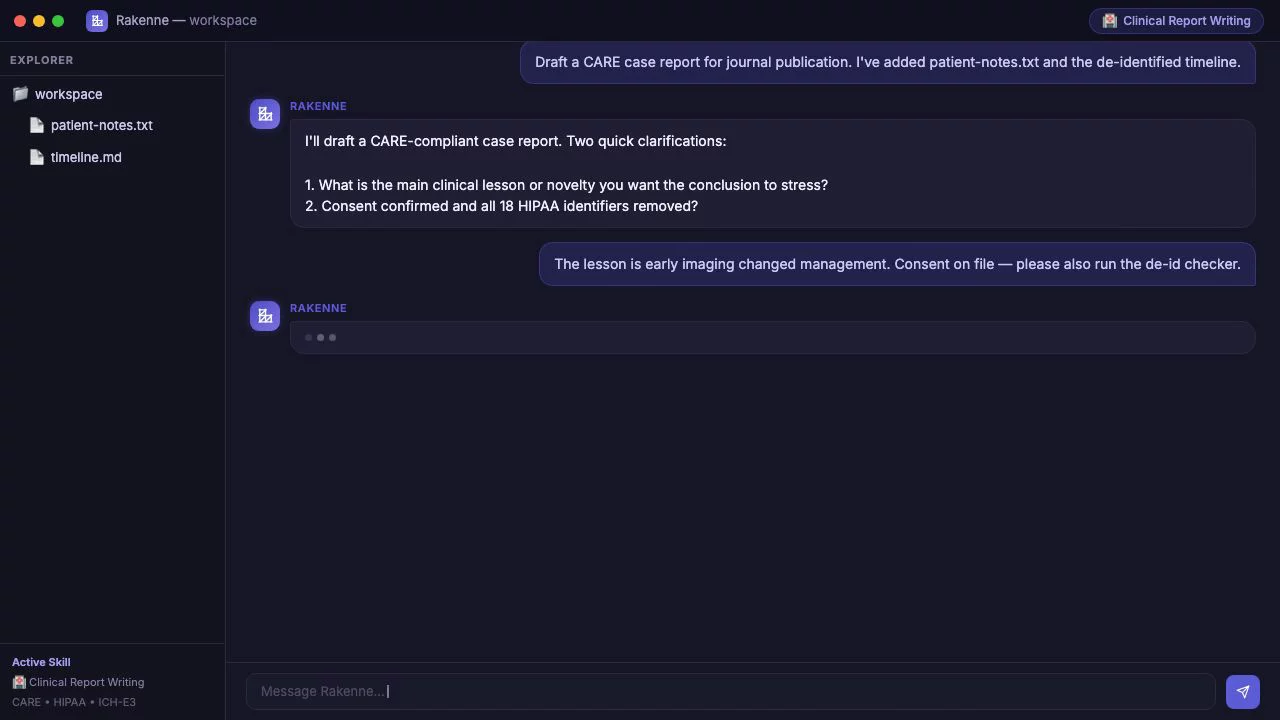Click the CARE • HIPAA • ICH-E3 tags

74,702
